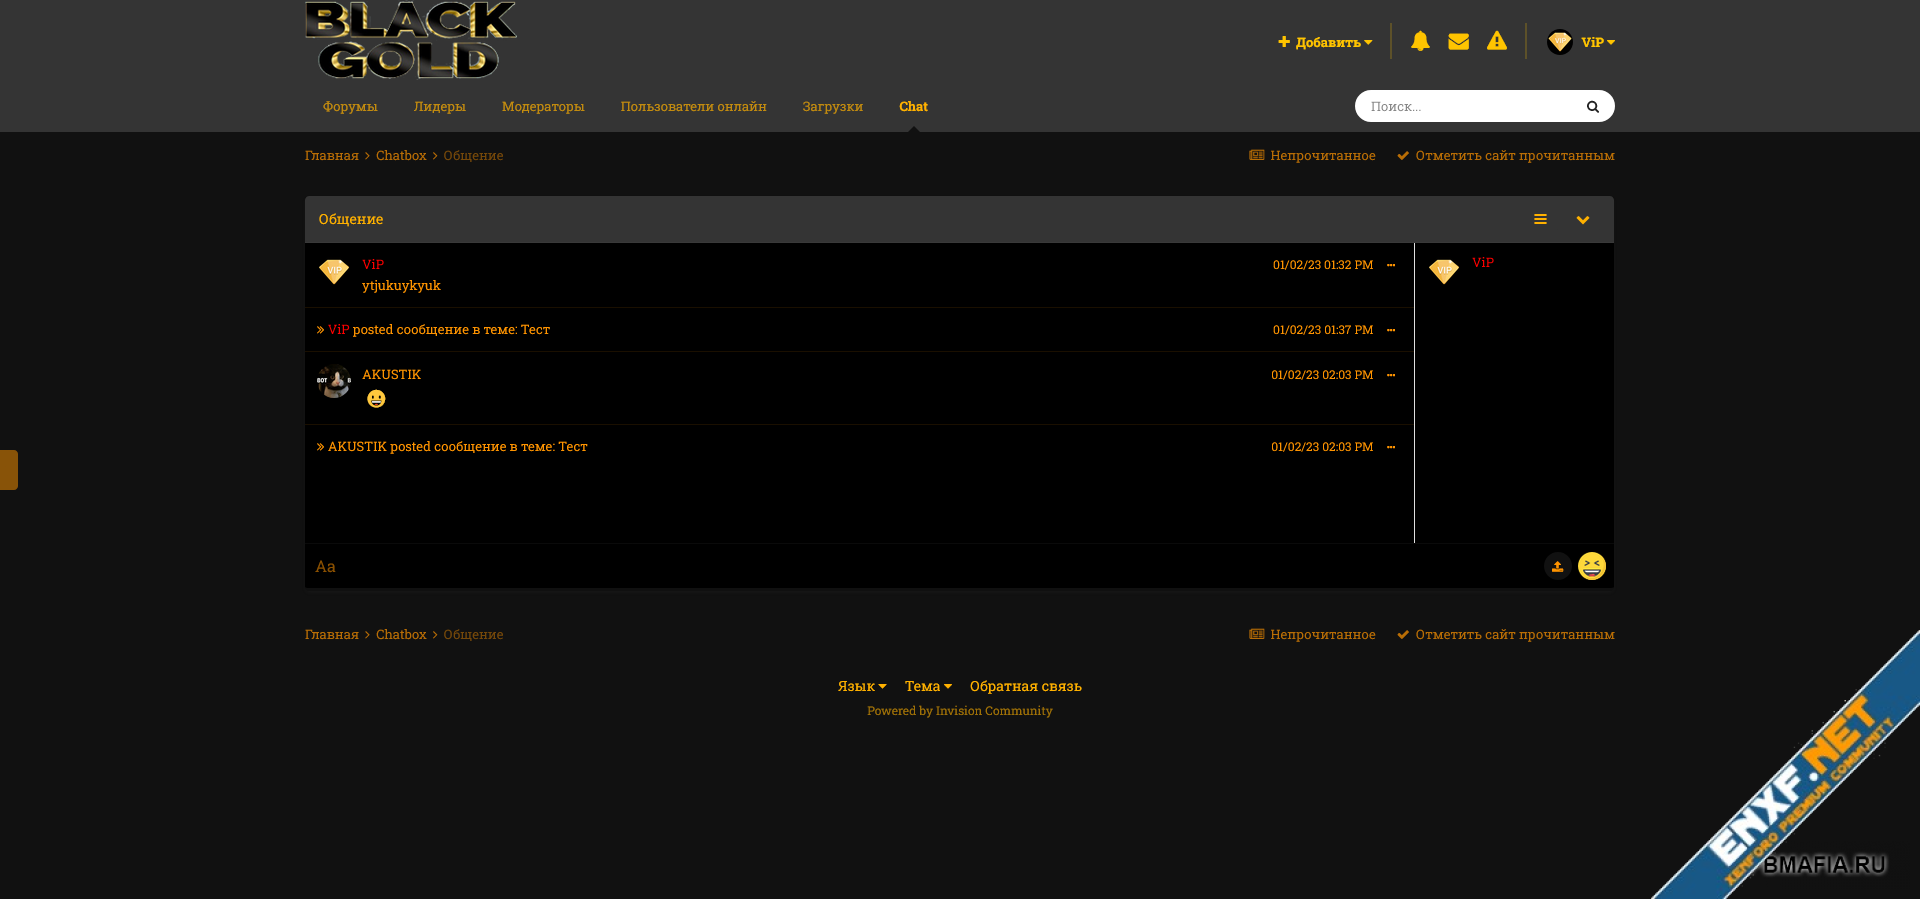Image resolution: width=1920 pixels, height=899 pixels.
Task: Open the messages envelope icon
Action: [1458, 41]
